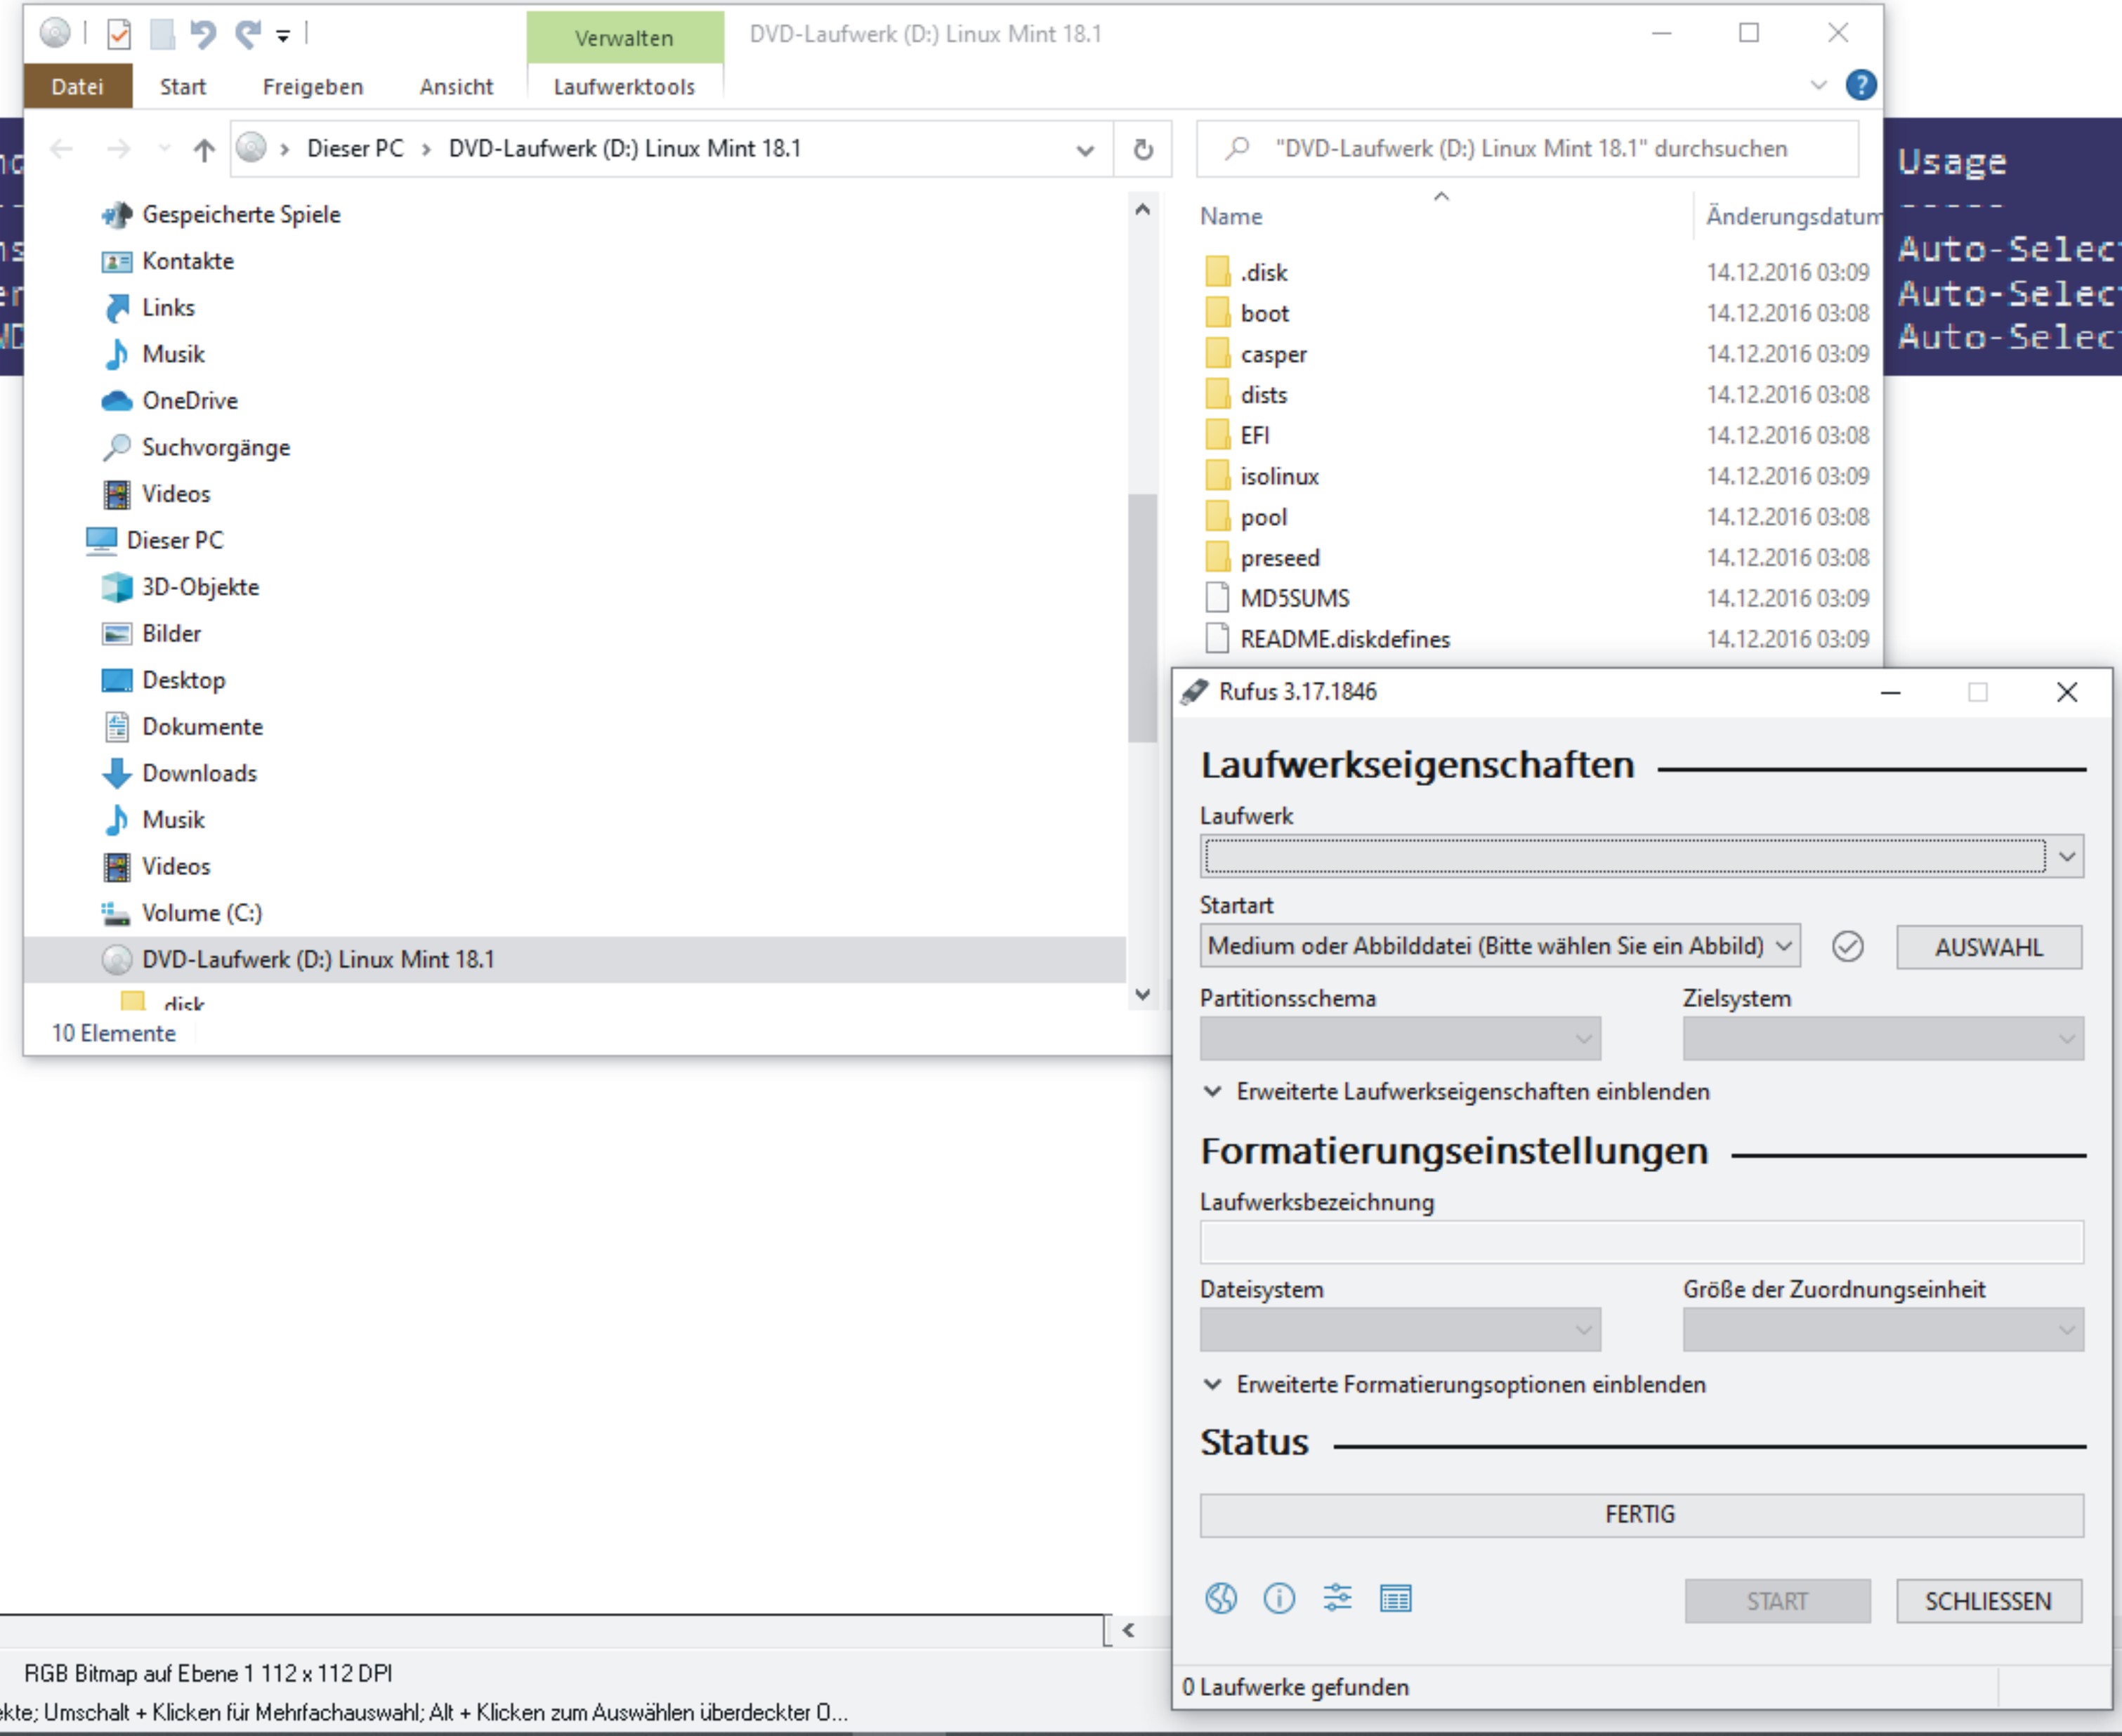2122x1736 pixels.
Task: Click AUSWAHL to select ISO image
Action: pos(1988,948)
